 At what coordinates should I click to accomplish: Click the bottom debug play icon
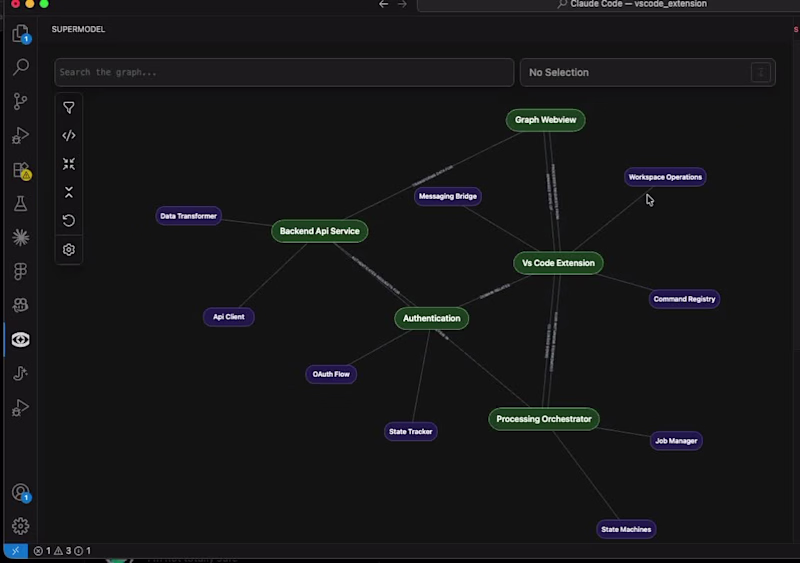(x=20, y=407)
